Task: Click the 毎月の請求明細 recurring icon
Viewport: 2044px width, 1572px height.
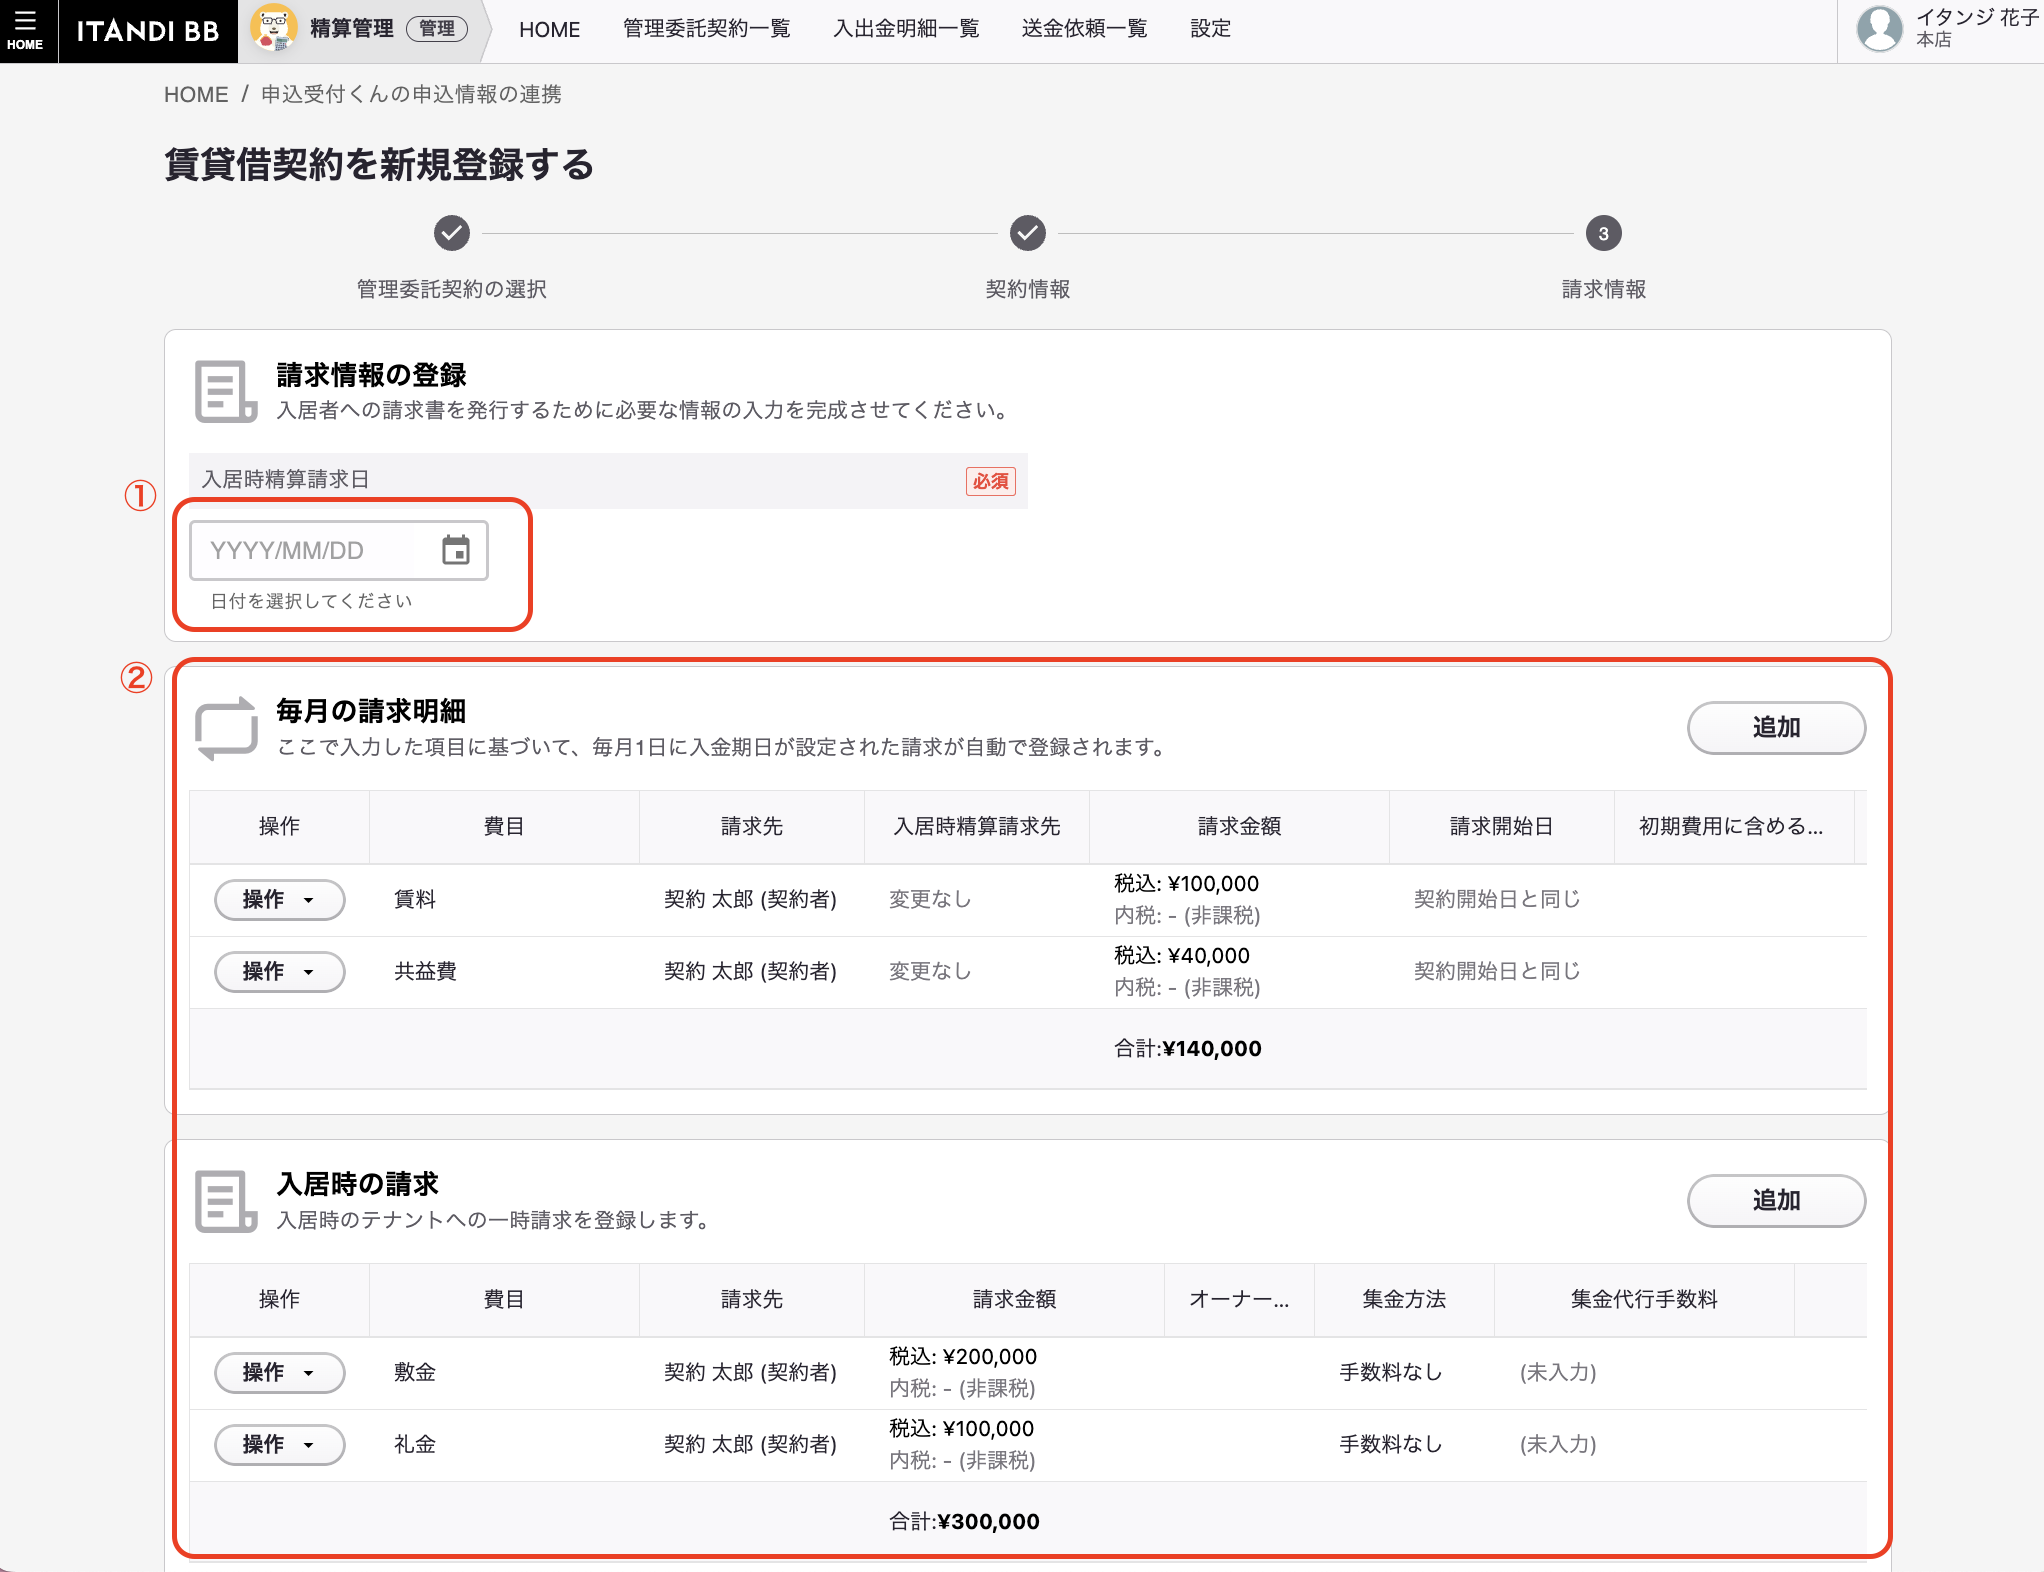Action: (x=226, y=728)
